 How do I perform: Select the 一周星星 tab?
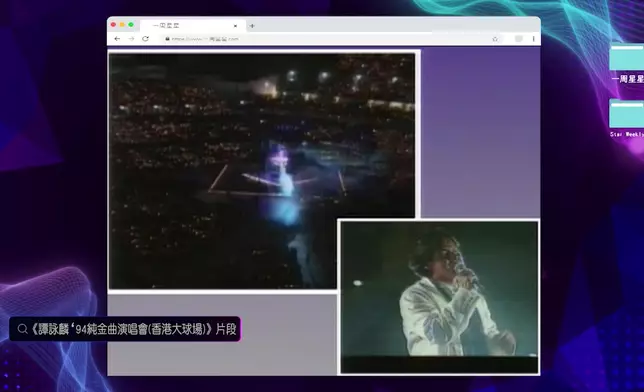point(193,25)
